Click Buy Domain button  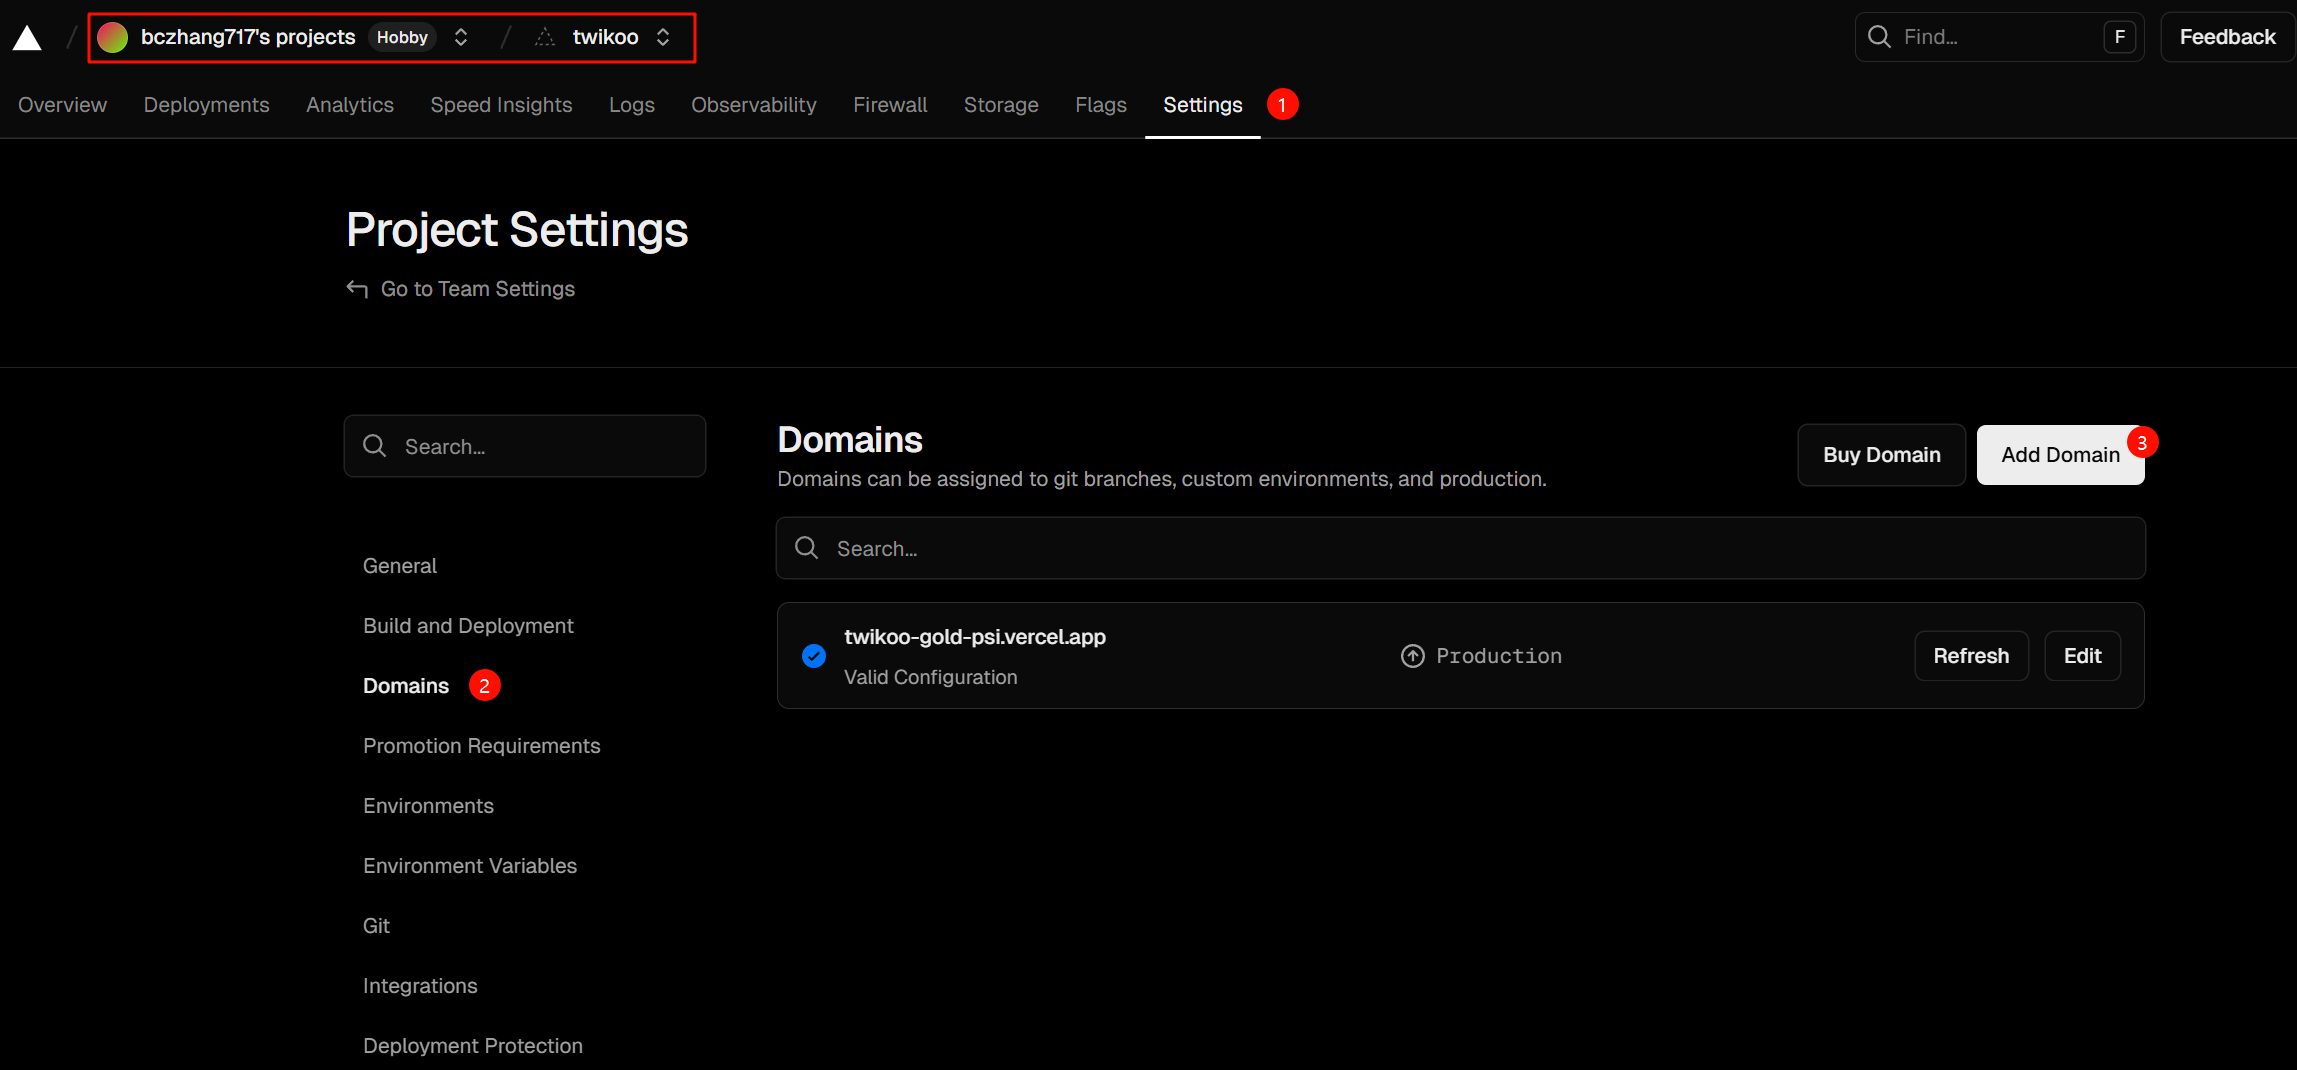coord(1881,455)
